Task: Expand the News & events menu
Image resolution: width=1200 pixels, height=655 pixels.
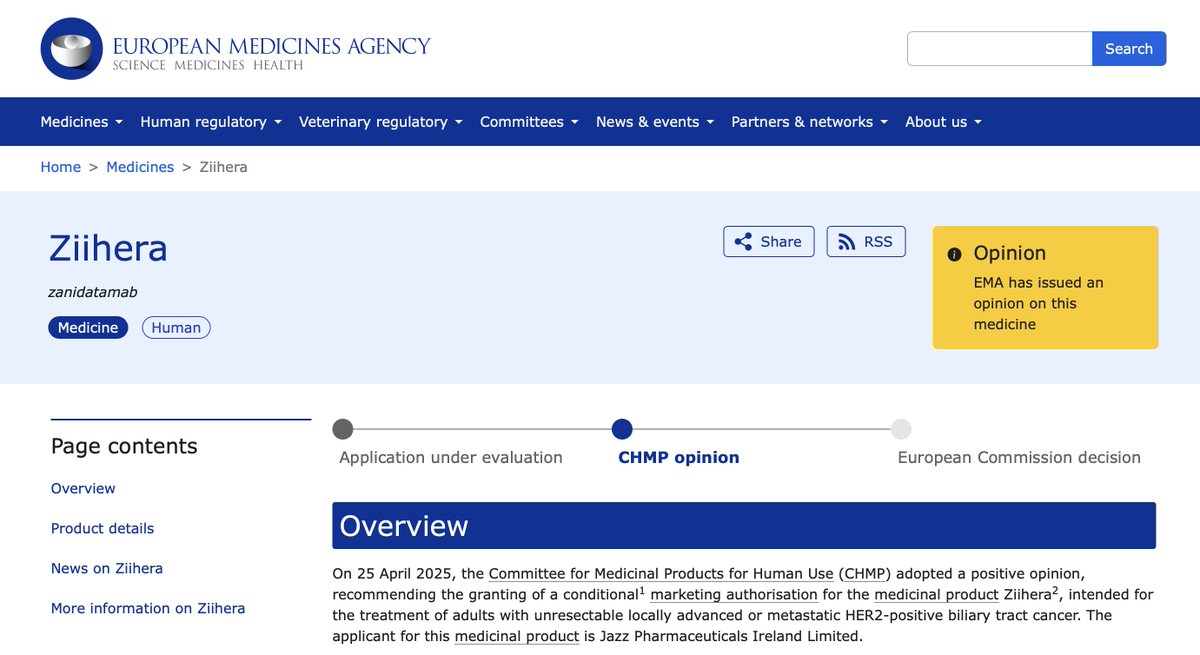Action: click(655, 122)
